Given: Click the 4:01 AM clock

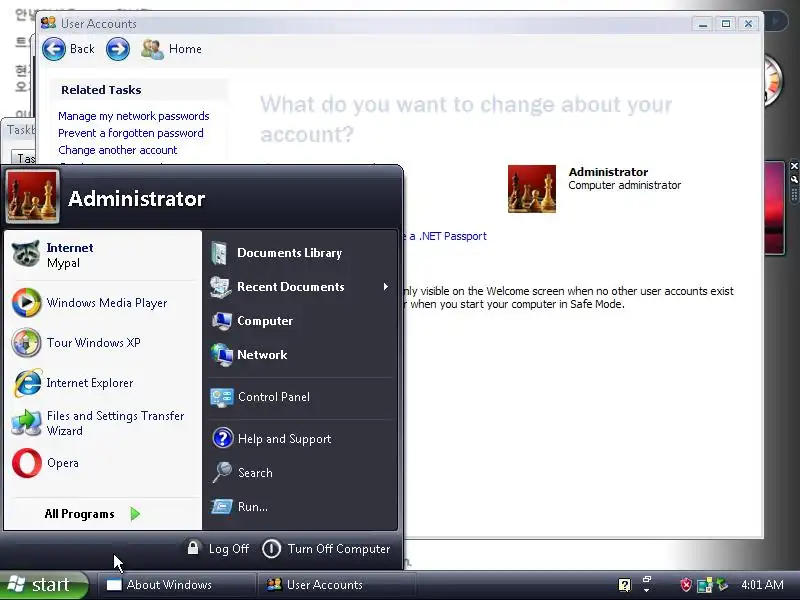Looking at the screenshot, I should pos(762,585).
